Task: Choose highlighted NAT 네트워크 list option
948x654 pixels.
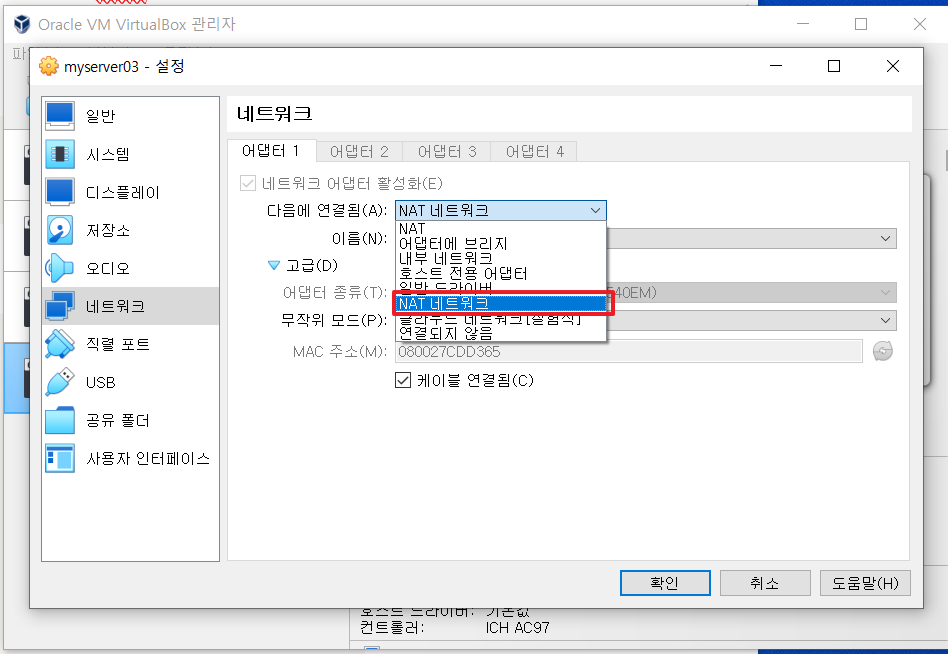Action: coord(501,303)
